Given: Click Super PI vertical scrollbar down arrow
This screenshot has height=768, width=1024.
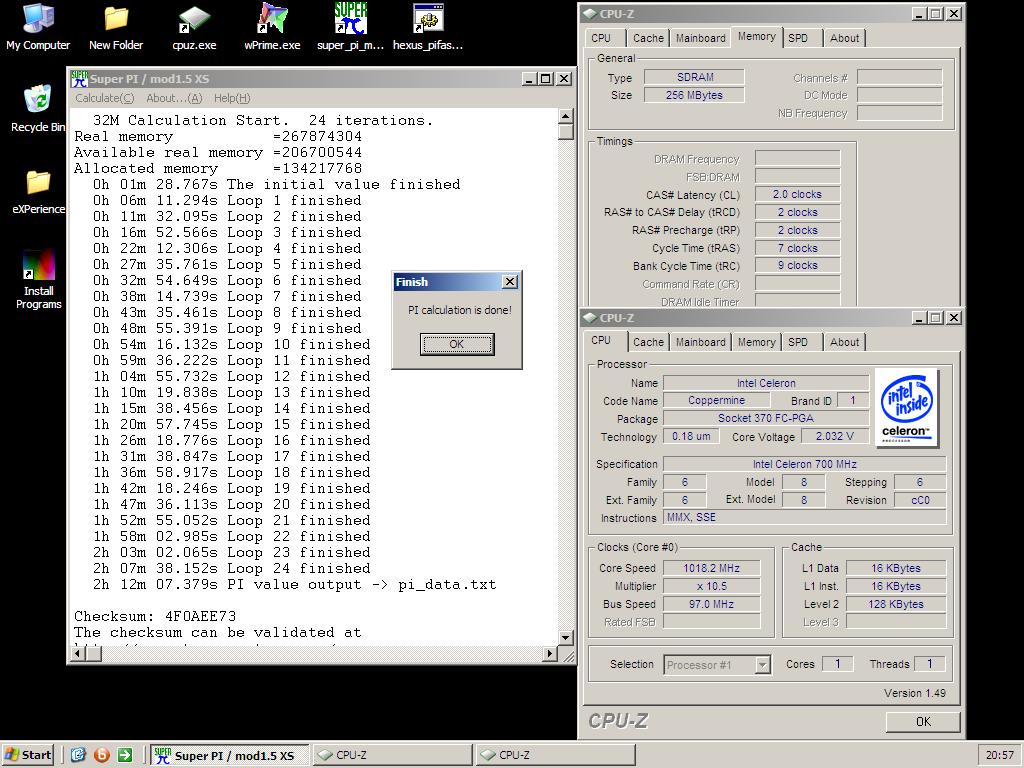Looking at the screenshot, I should tap(566, 637).
